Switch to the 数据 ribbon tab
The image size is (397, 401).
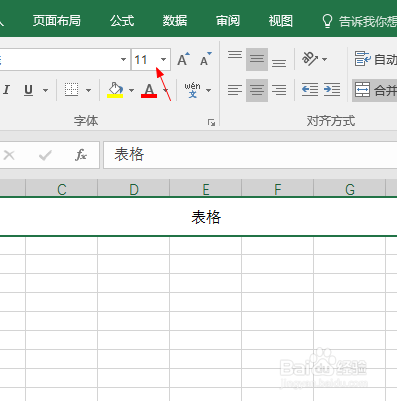[175, 21]
